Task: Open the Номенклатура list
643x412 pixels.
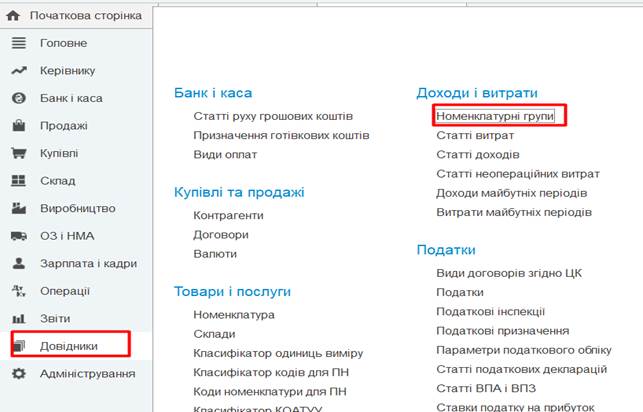Action: (233, 314)
